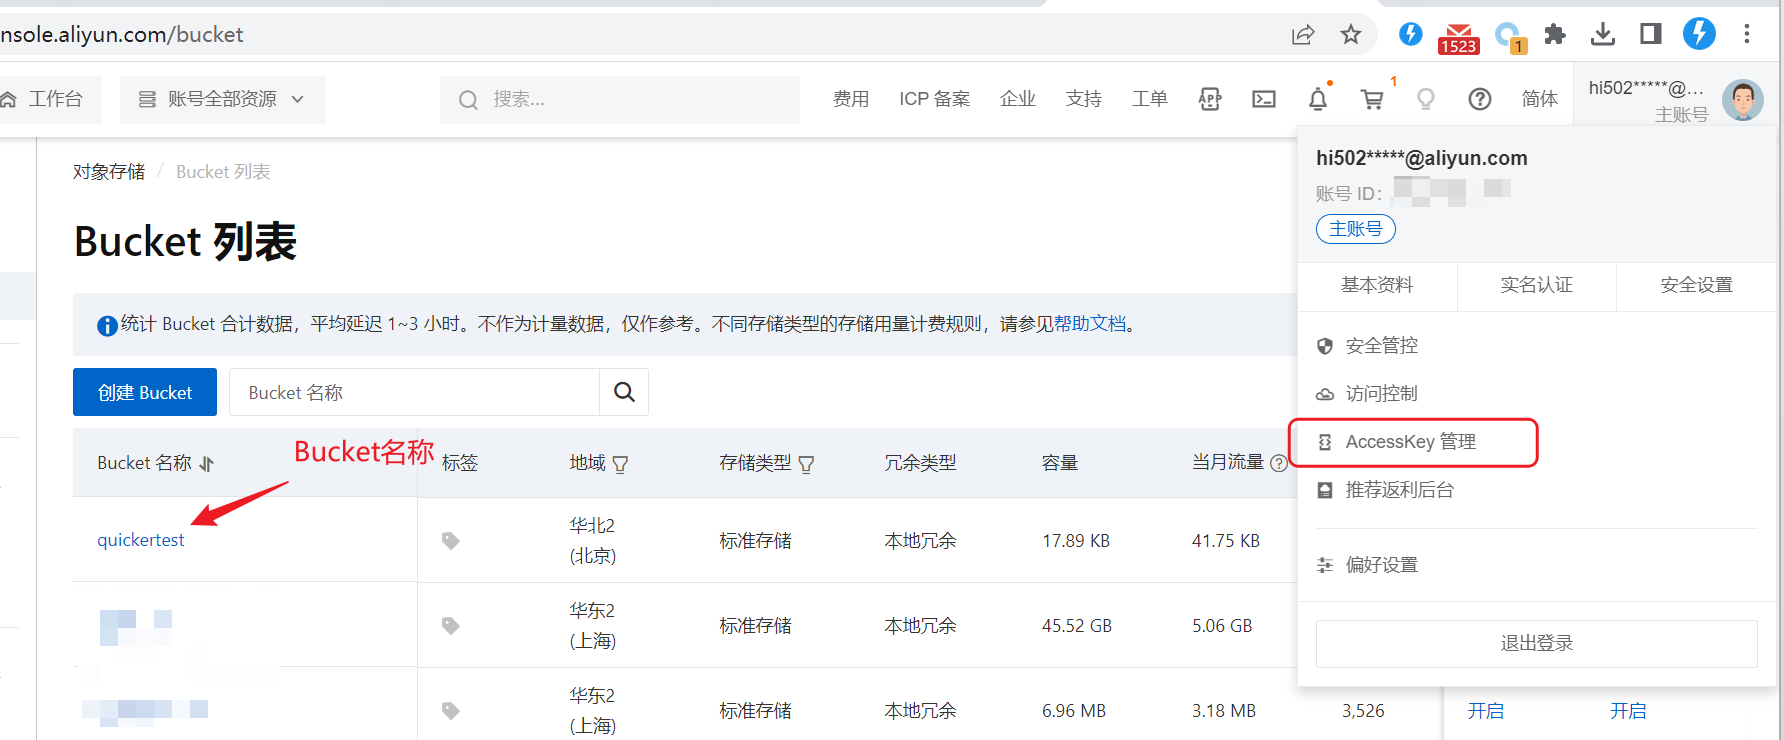
Task: Open the blue lightning bolt extension
Action: (1410, 34)
